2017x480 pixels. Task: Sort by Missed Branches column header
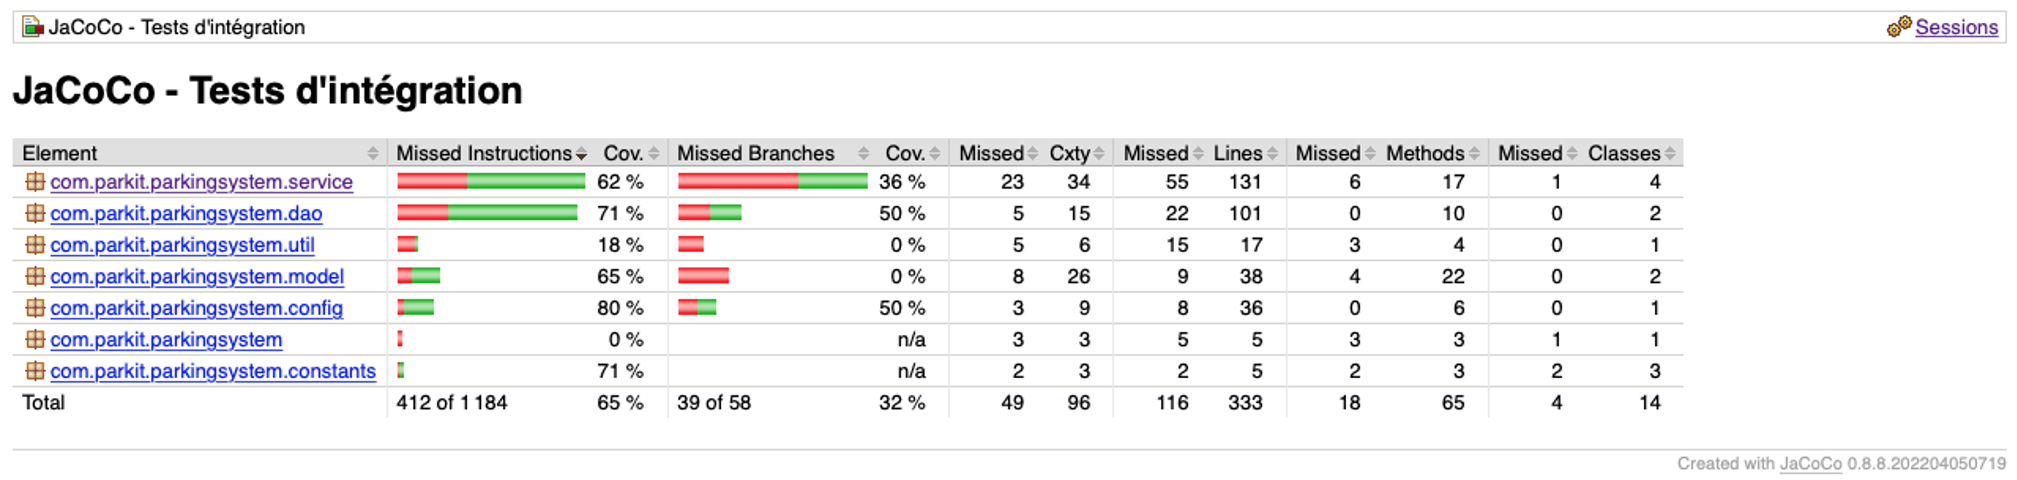tap(772, 153)
